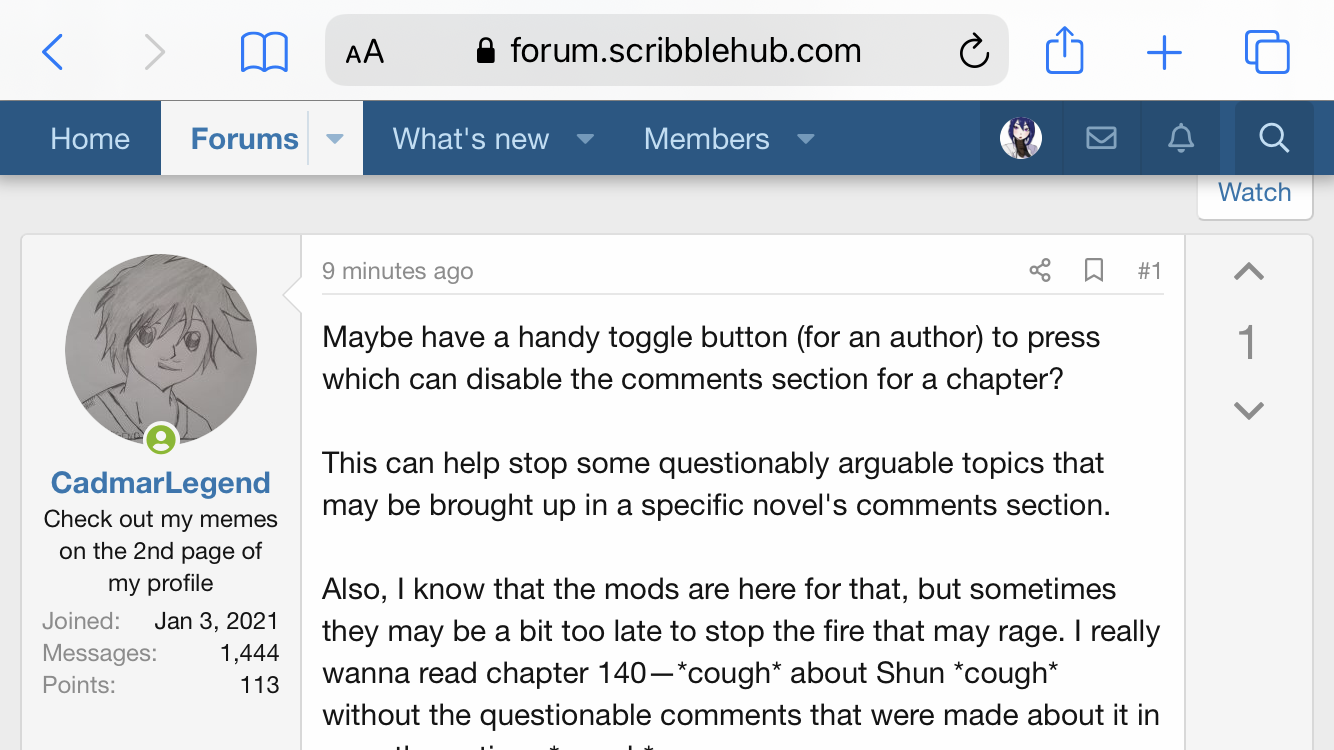Expand the Forums dropdown arrow
Image resolution: width=1334 pixels, height=750 pixels.
(335, 139)
